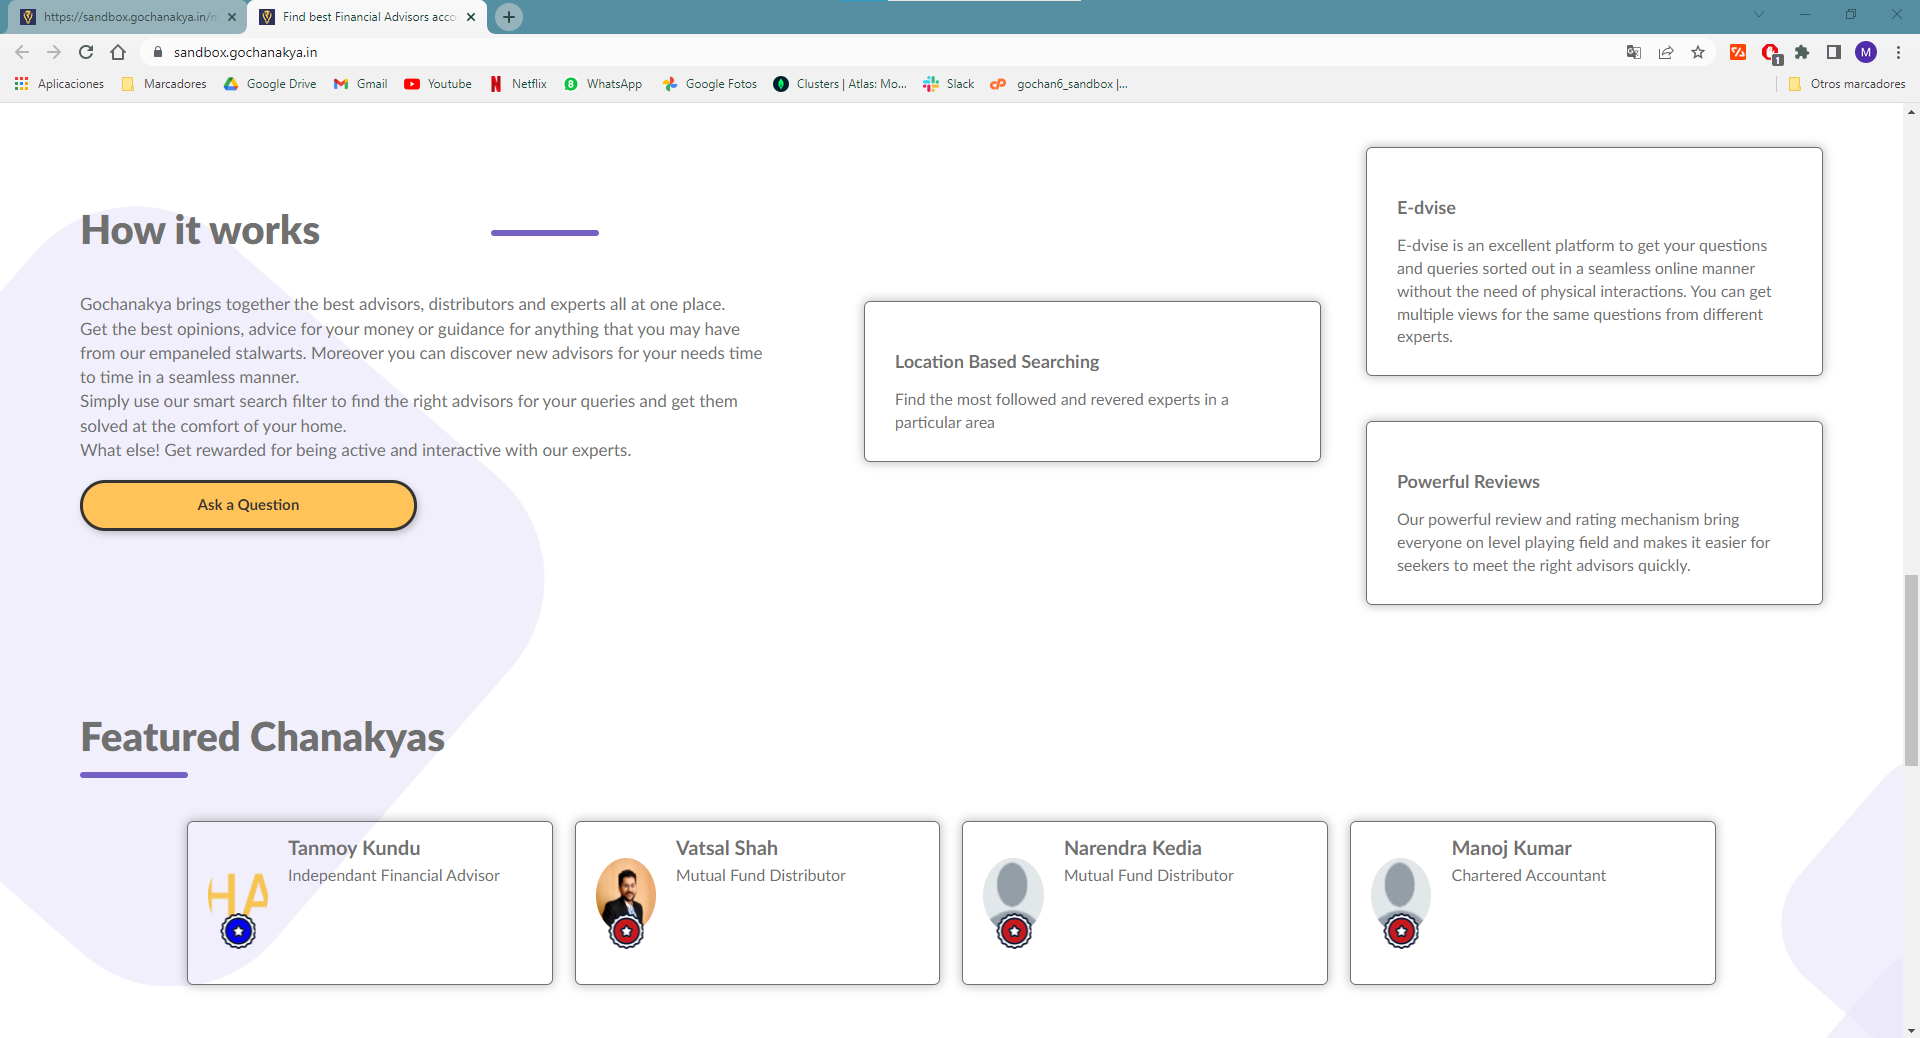Screen dimensions: 1920x1038
Task: Click the vertical page scrollbar thumb
Action: click(1911, 670)
